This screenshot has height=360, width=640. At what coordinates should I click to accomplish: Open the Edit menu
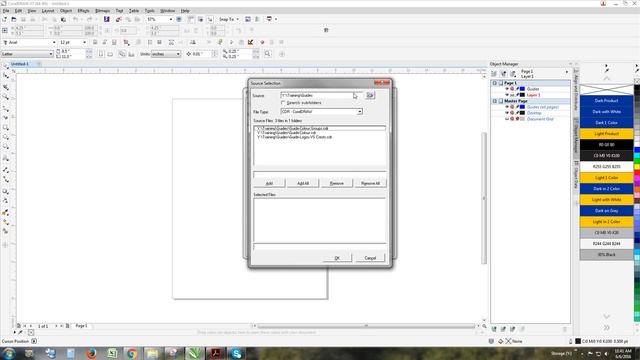pos(18,11)
